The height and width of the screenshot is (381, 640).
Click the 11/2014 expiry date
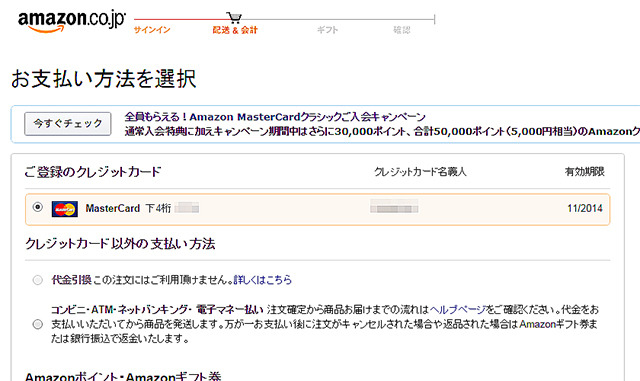click(585, 208)
